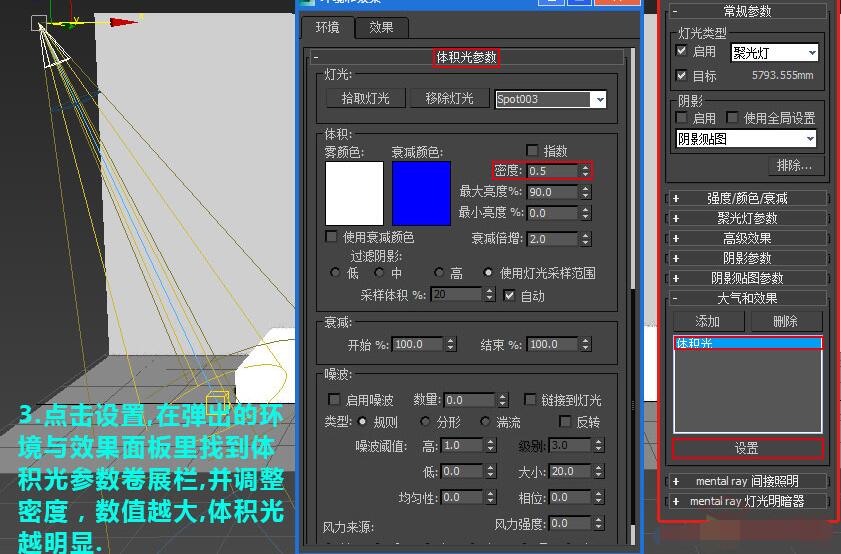Select 体积光 in the effects list
Viewport: 841px width, 554px height.
click(x=748, y=343)
